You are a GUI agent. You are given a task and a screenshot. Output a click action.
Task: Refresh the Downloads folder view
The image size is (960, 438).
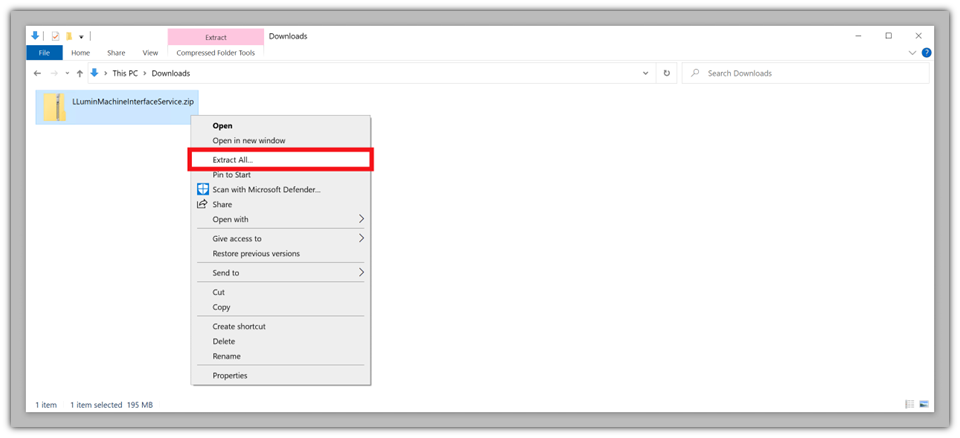point(667,73)
